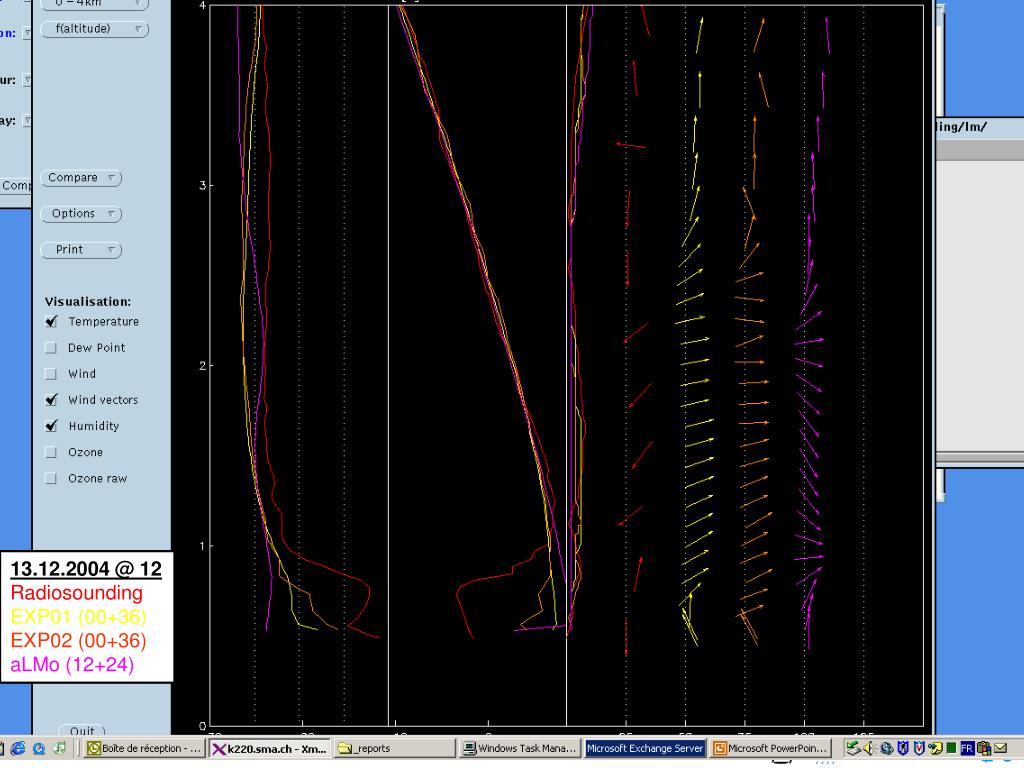The height and width of the screenshot is (768, 1024).
Task: Switch to Microsoft PowerPoint in the taskbar
Action: (770, 748)
